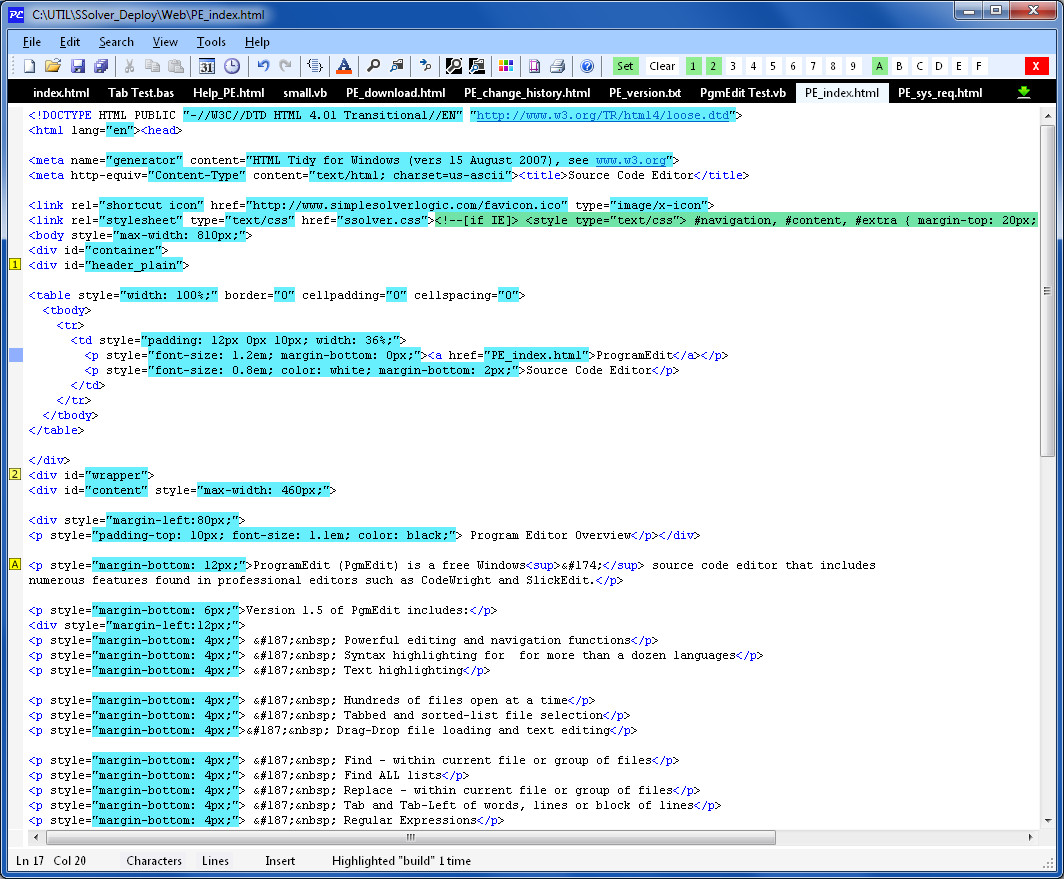Click the New file icon
This screenshot has width=1064, height=879.
(x=29, y=66)
